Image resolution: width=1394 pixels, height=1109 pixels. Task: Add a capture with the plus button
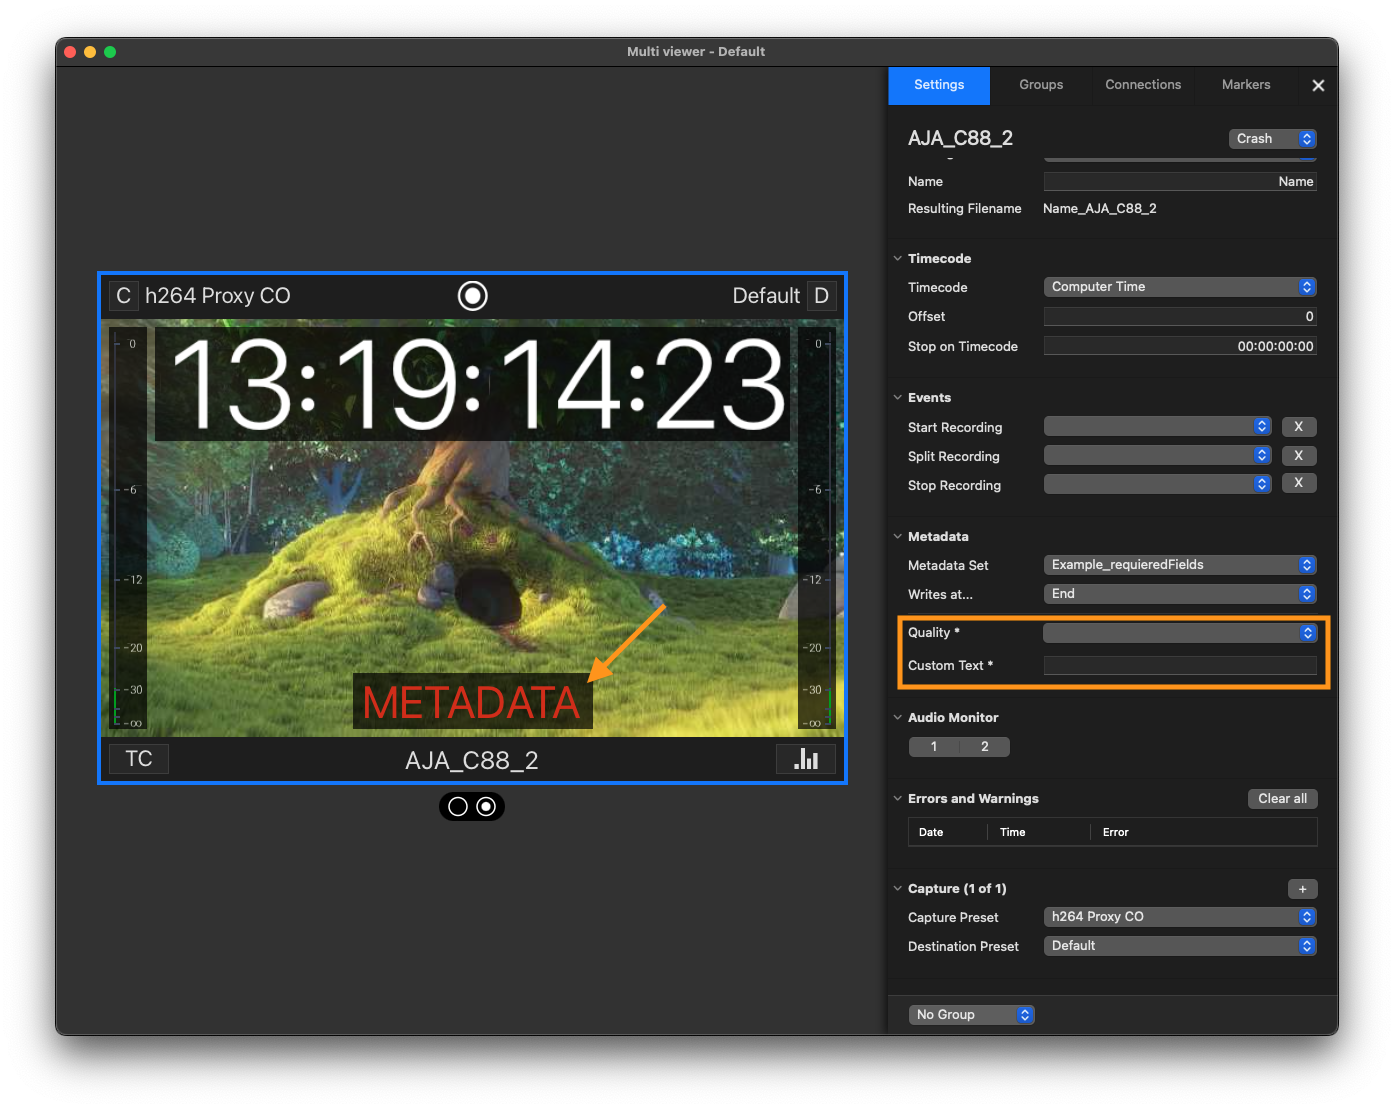coord(1302,889)
